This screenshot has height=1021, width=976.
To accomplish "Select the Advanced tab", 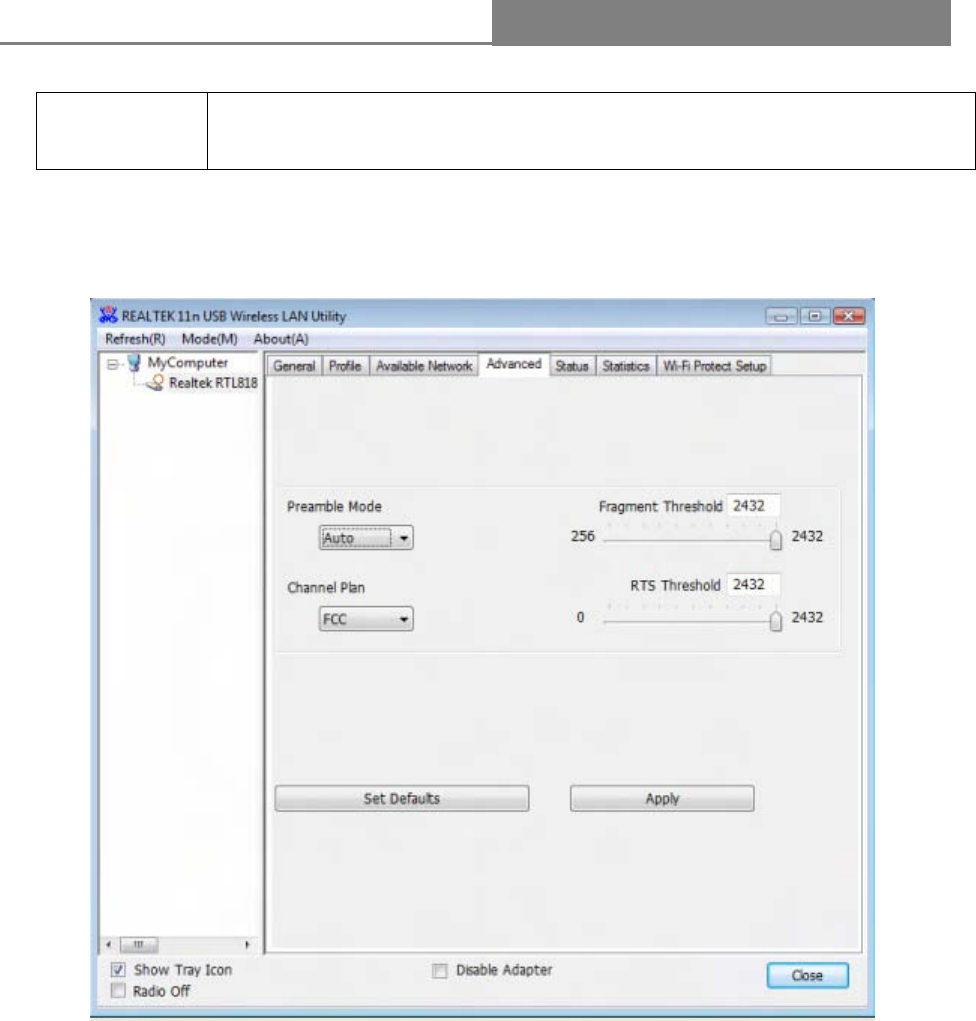I will [514, 364].
